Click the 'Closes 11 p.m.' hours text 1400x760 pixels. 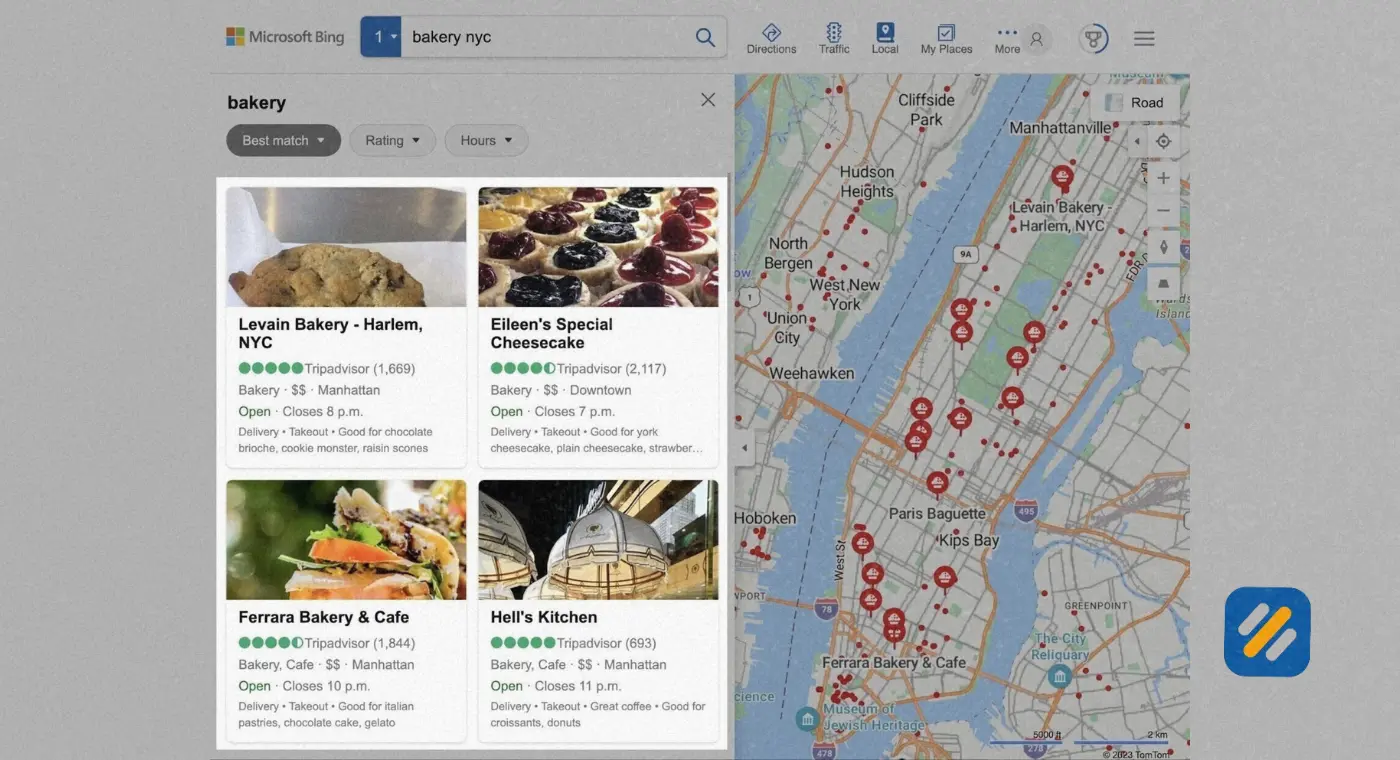click(578, 686)
